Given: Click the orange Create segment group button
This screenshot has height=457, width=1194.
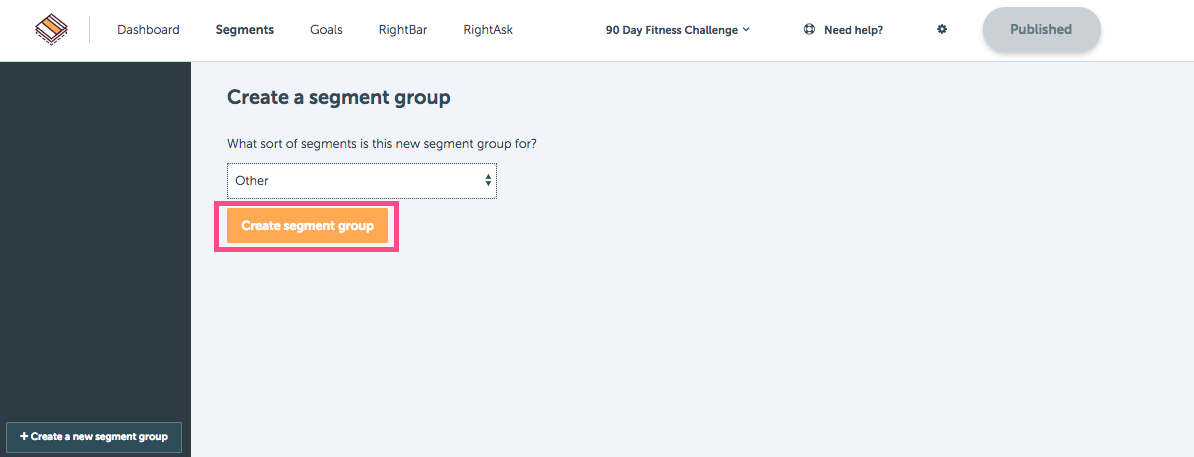Looking at the screenshot, I should point(307,225).
